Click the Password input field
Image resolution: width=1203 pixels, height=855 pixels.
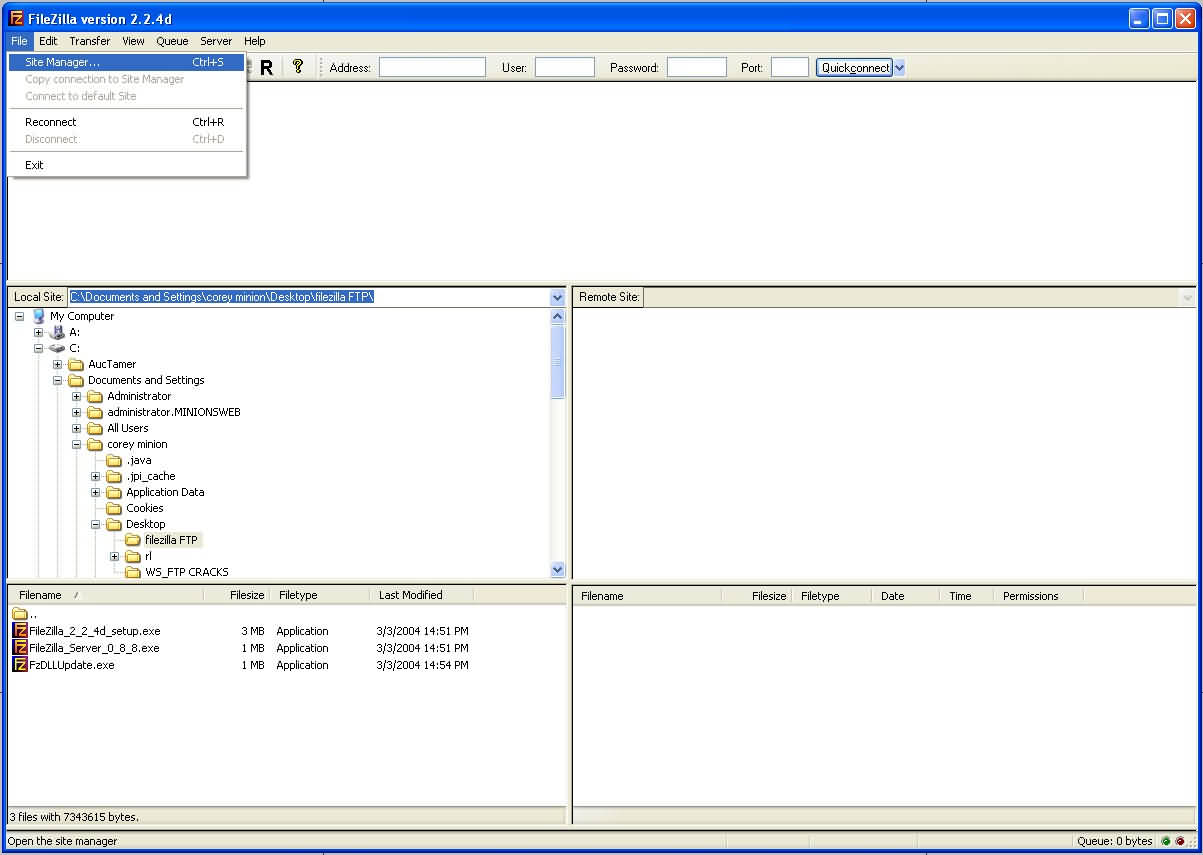point(697,67)
